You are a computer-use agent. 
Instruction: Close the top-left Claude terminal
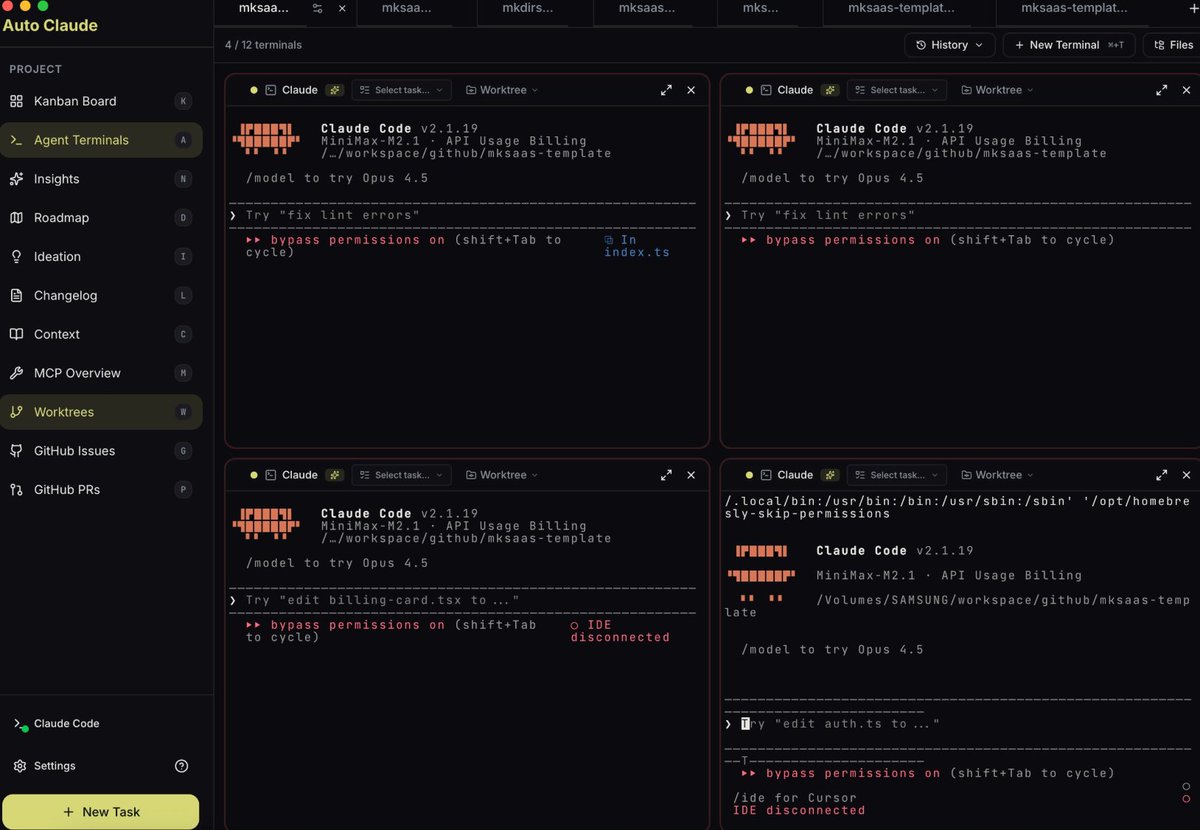tap(691, 90)
